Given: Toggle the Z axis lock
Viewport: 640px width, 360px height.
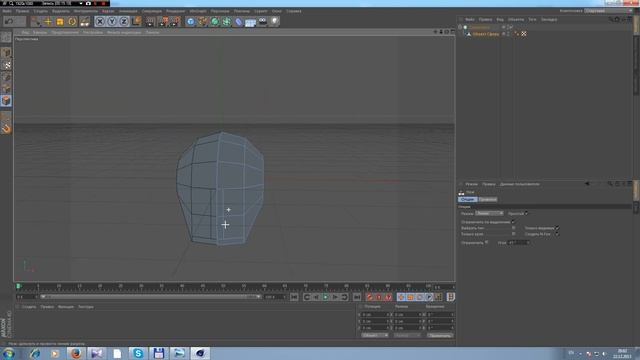Looking at the screenshot, I should (x=124, y=22).
